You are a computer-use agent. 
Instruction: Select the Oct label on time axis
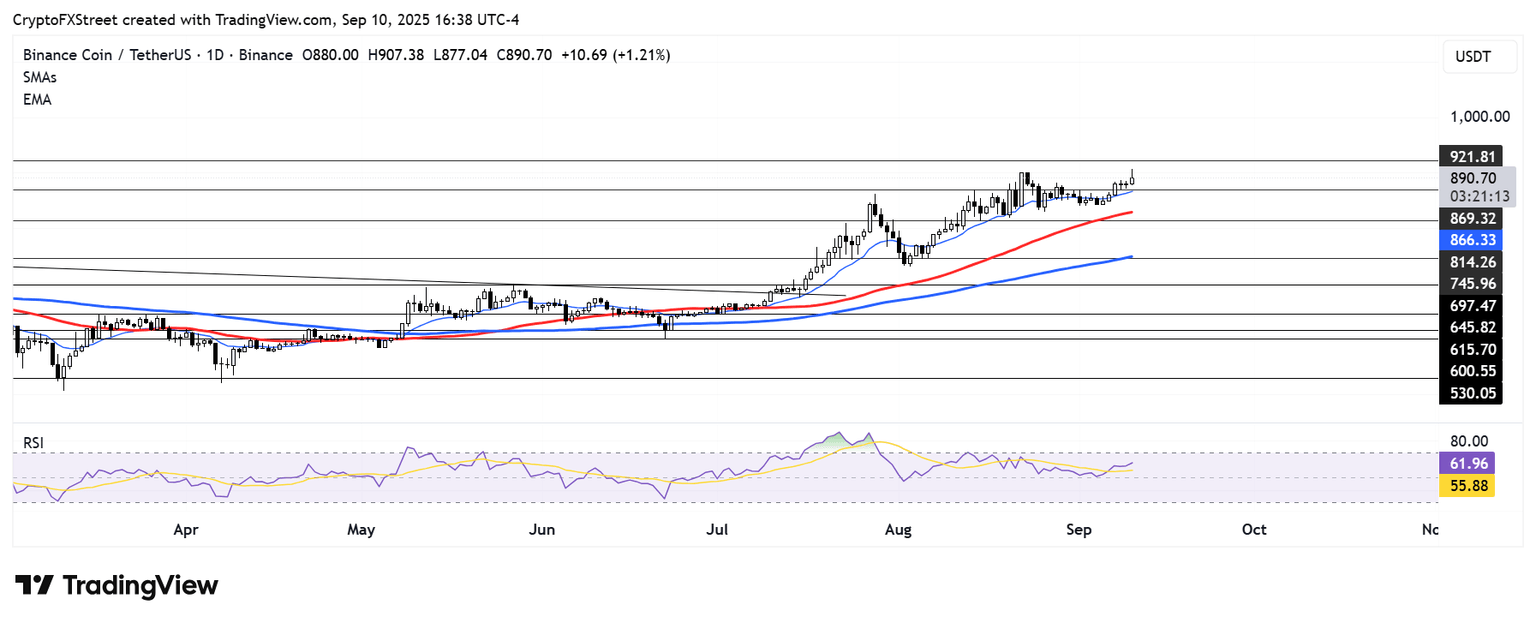point(1253,529)
